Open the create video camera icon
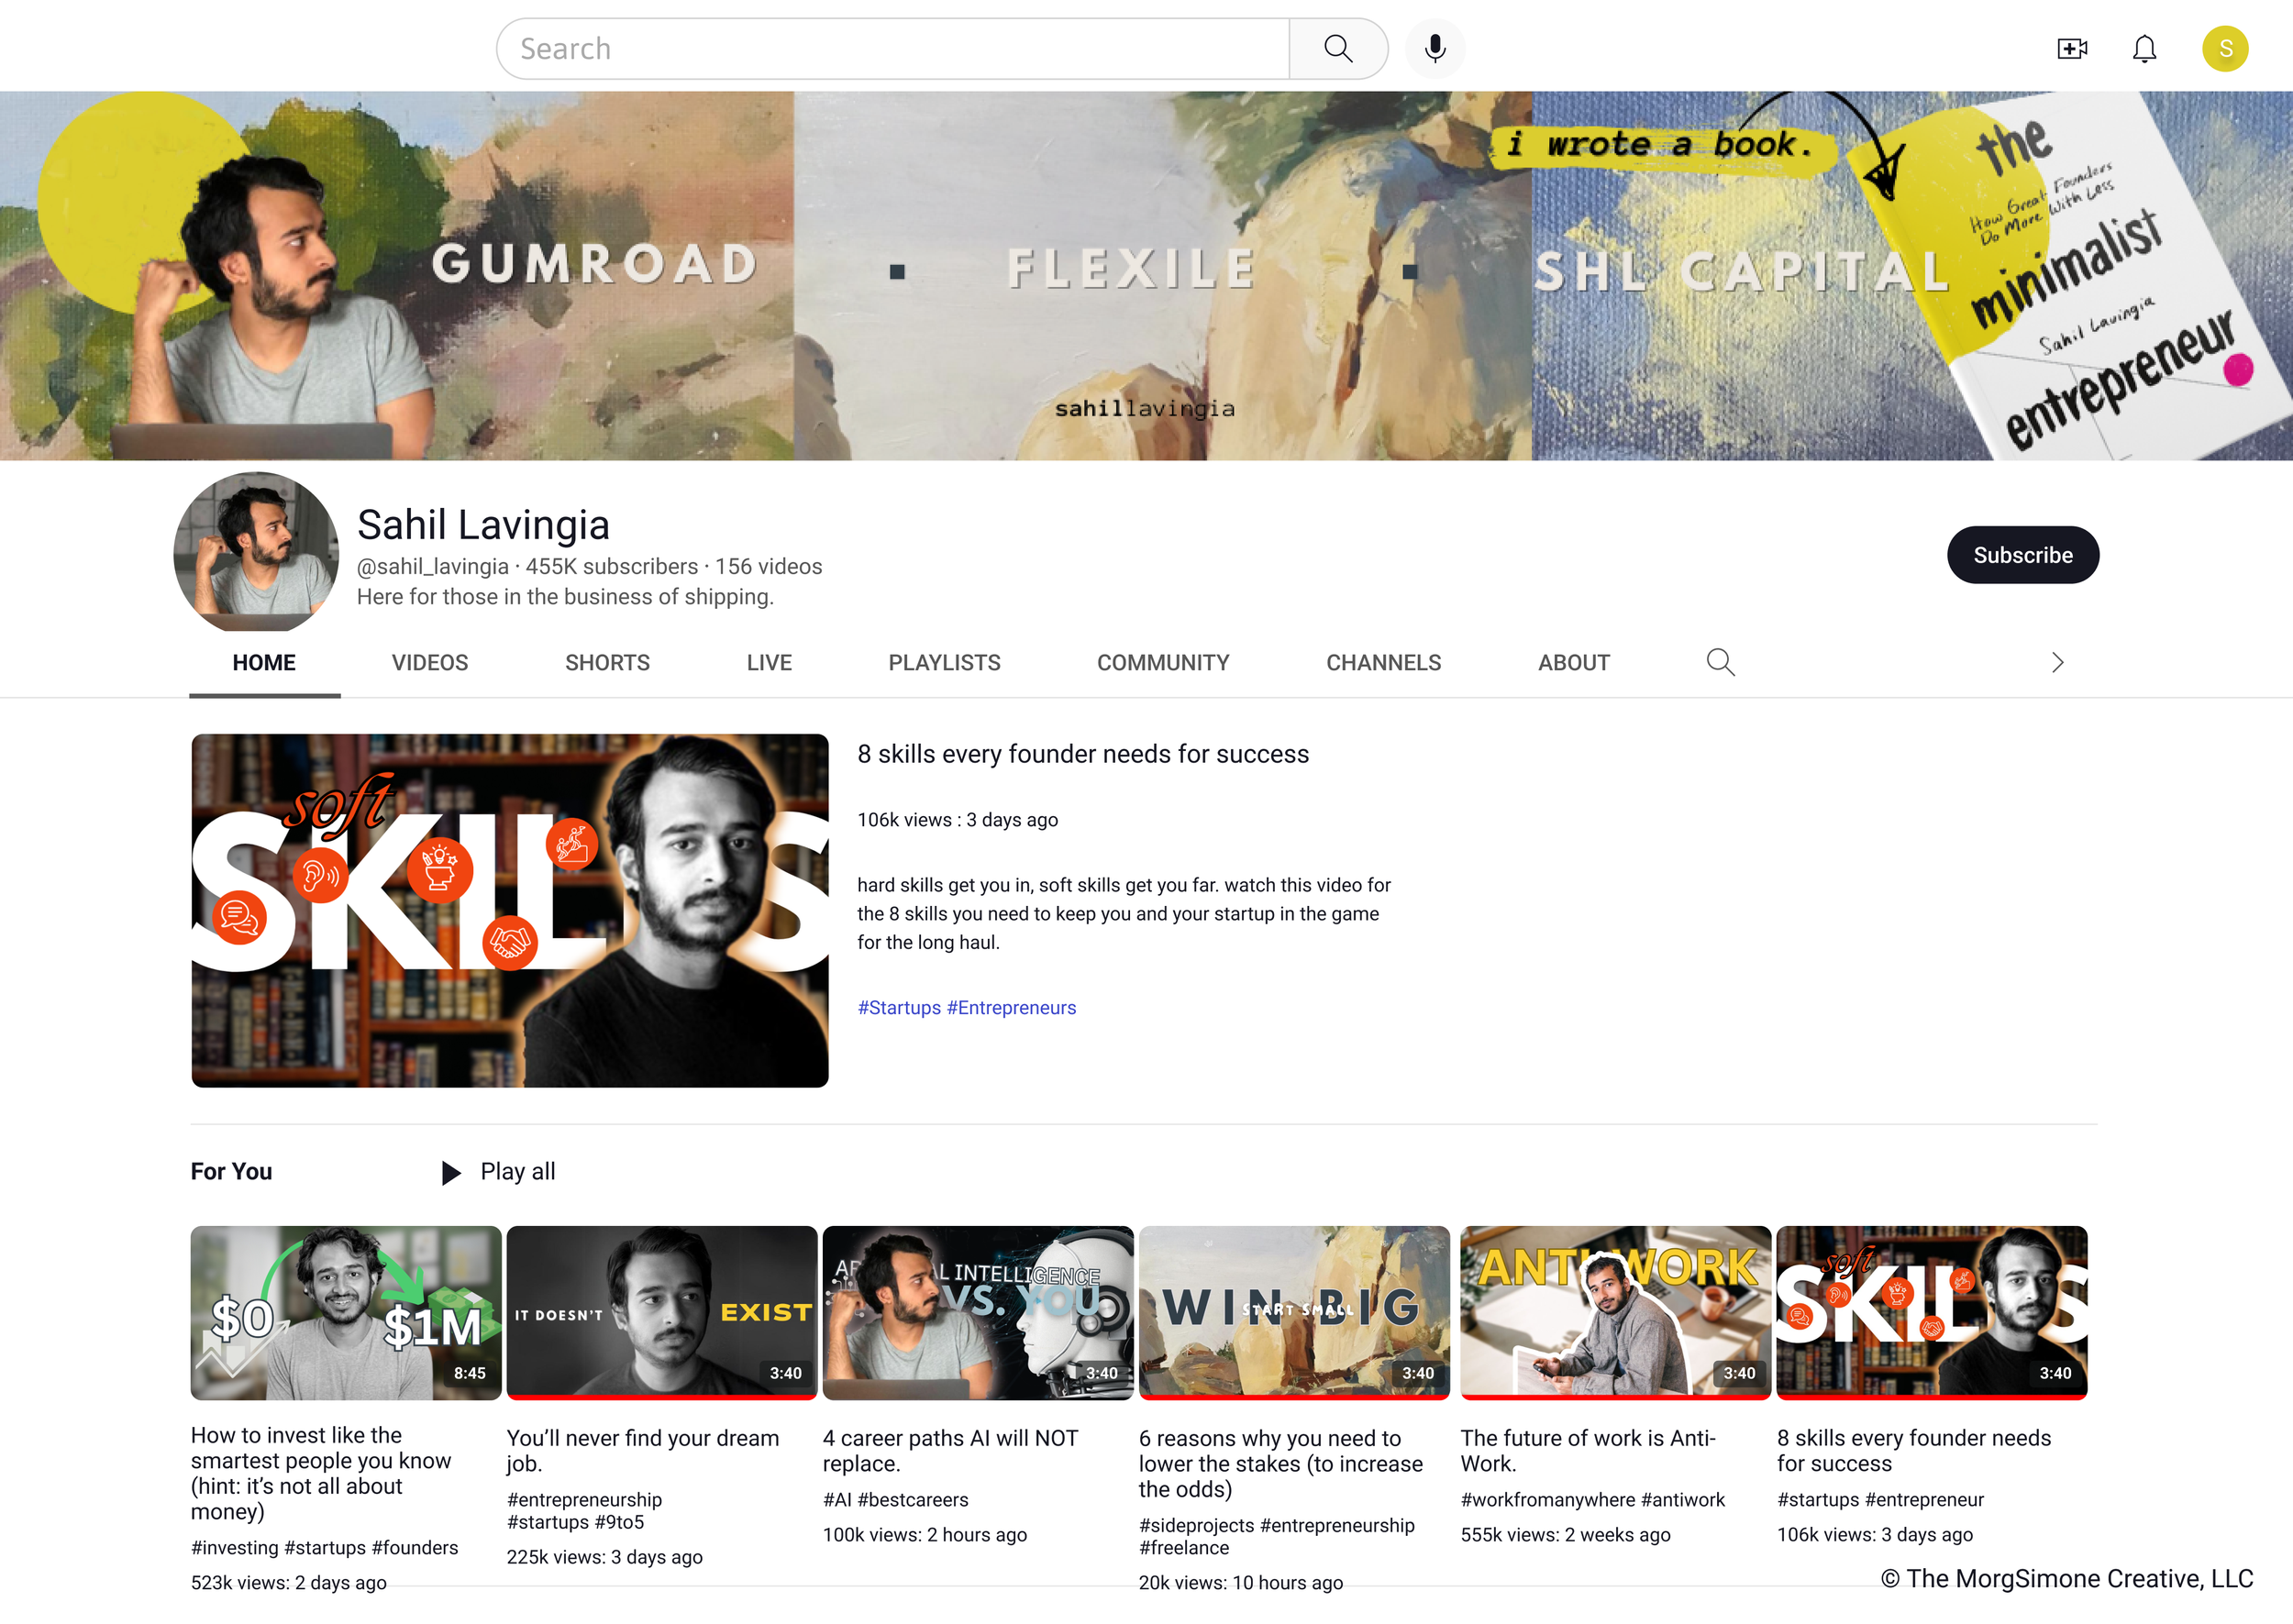The image size is (2293, 1624). (2071, 48)
